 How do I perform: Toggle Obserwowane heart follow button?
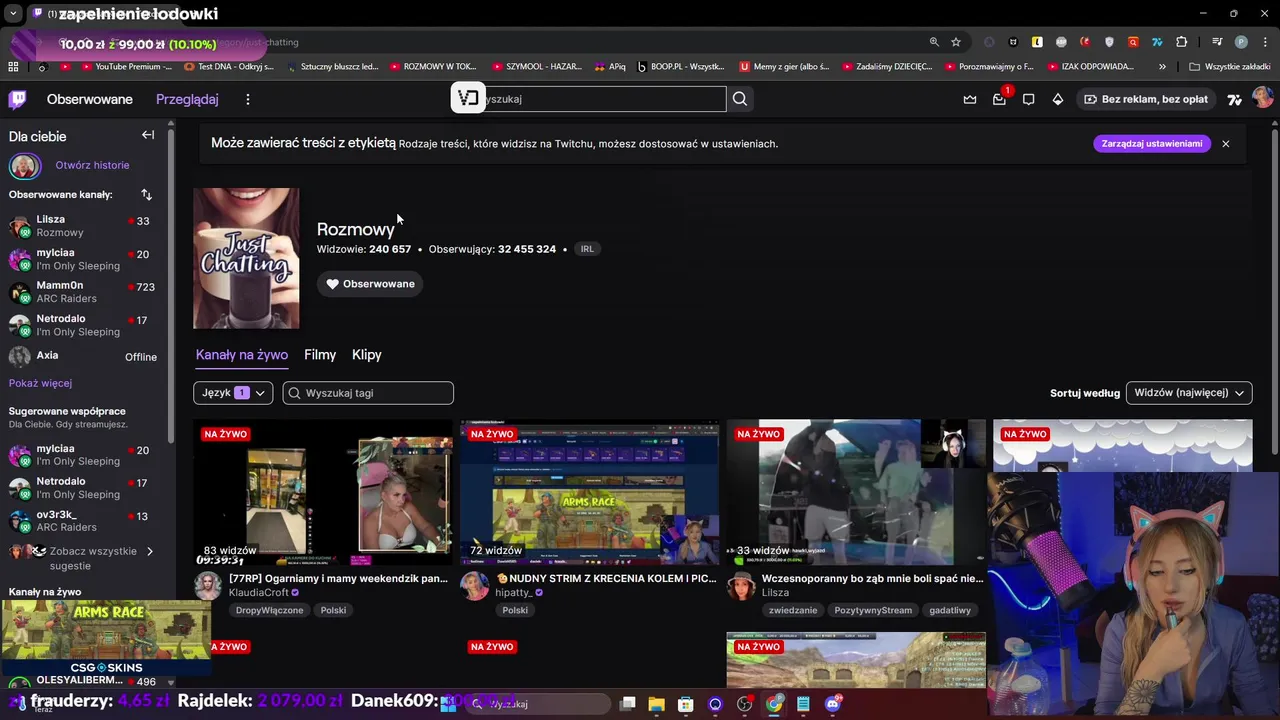point(370,284)
